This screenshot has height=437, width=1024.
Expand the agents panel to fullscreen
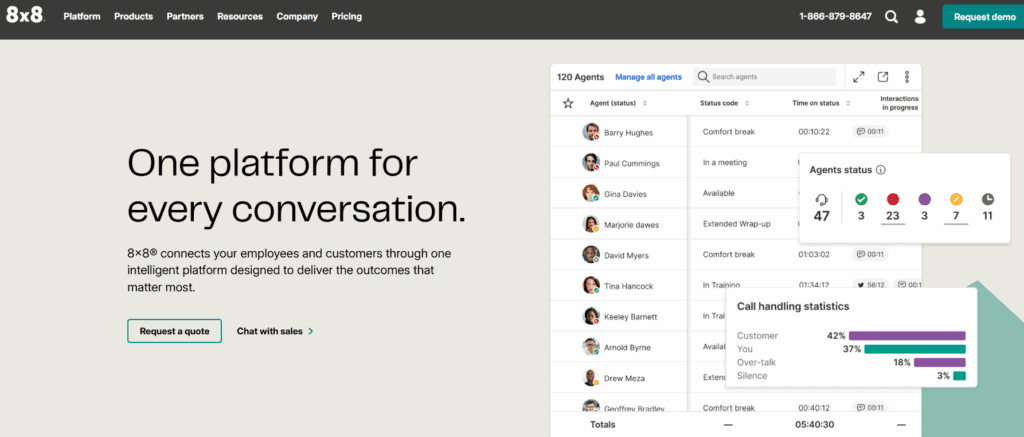858,77
